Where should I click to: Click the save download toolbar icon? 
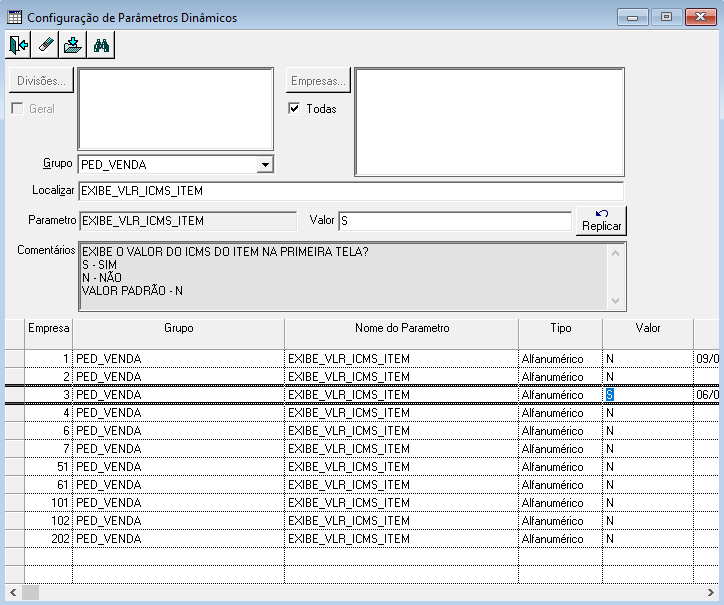pos(73,45)
